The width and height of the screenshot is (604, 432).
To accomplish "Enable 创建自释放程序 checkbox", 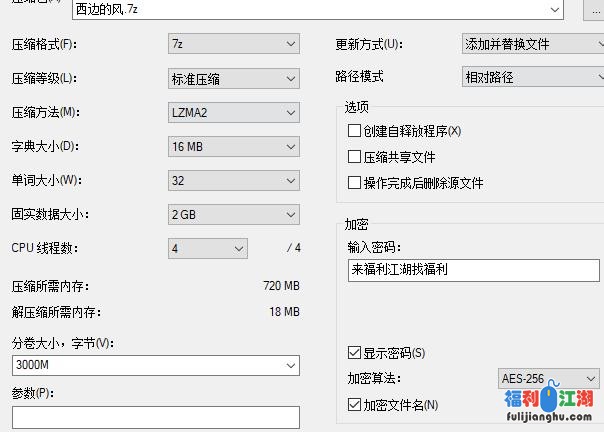I will (x=354, y=131).
